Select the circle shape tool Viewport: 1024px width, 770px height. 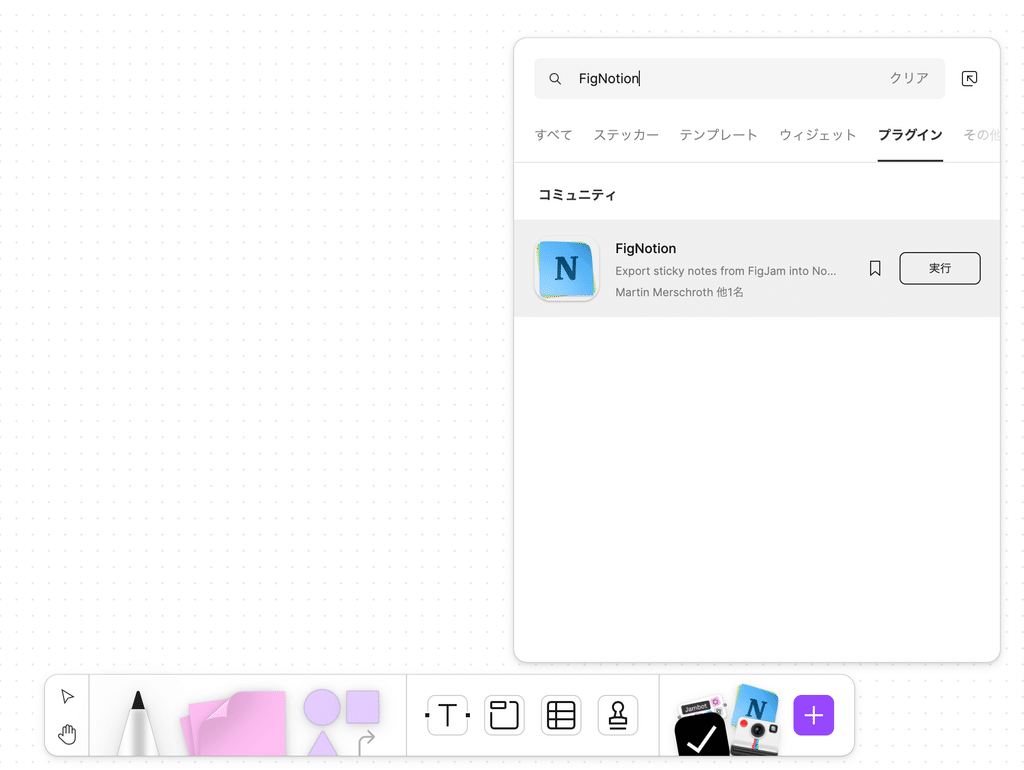tap(322, 707)
